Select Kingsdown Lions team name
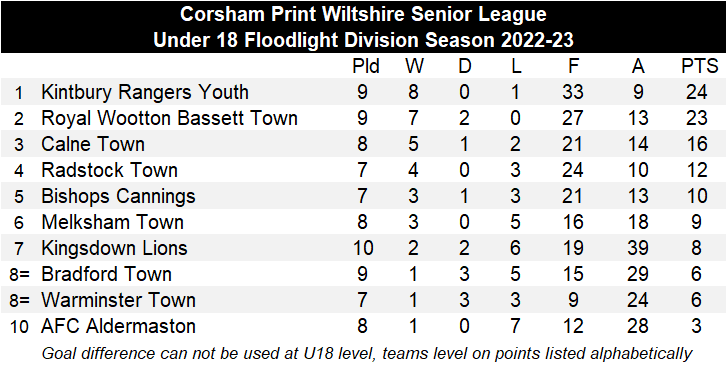 tap(114, 248)
